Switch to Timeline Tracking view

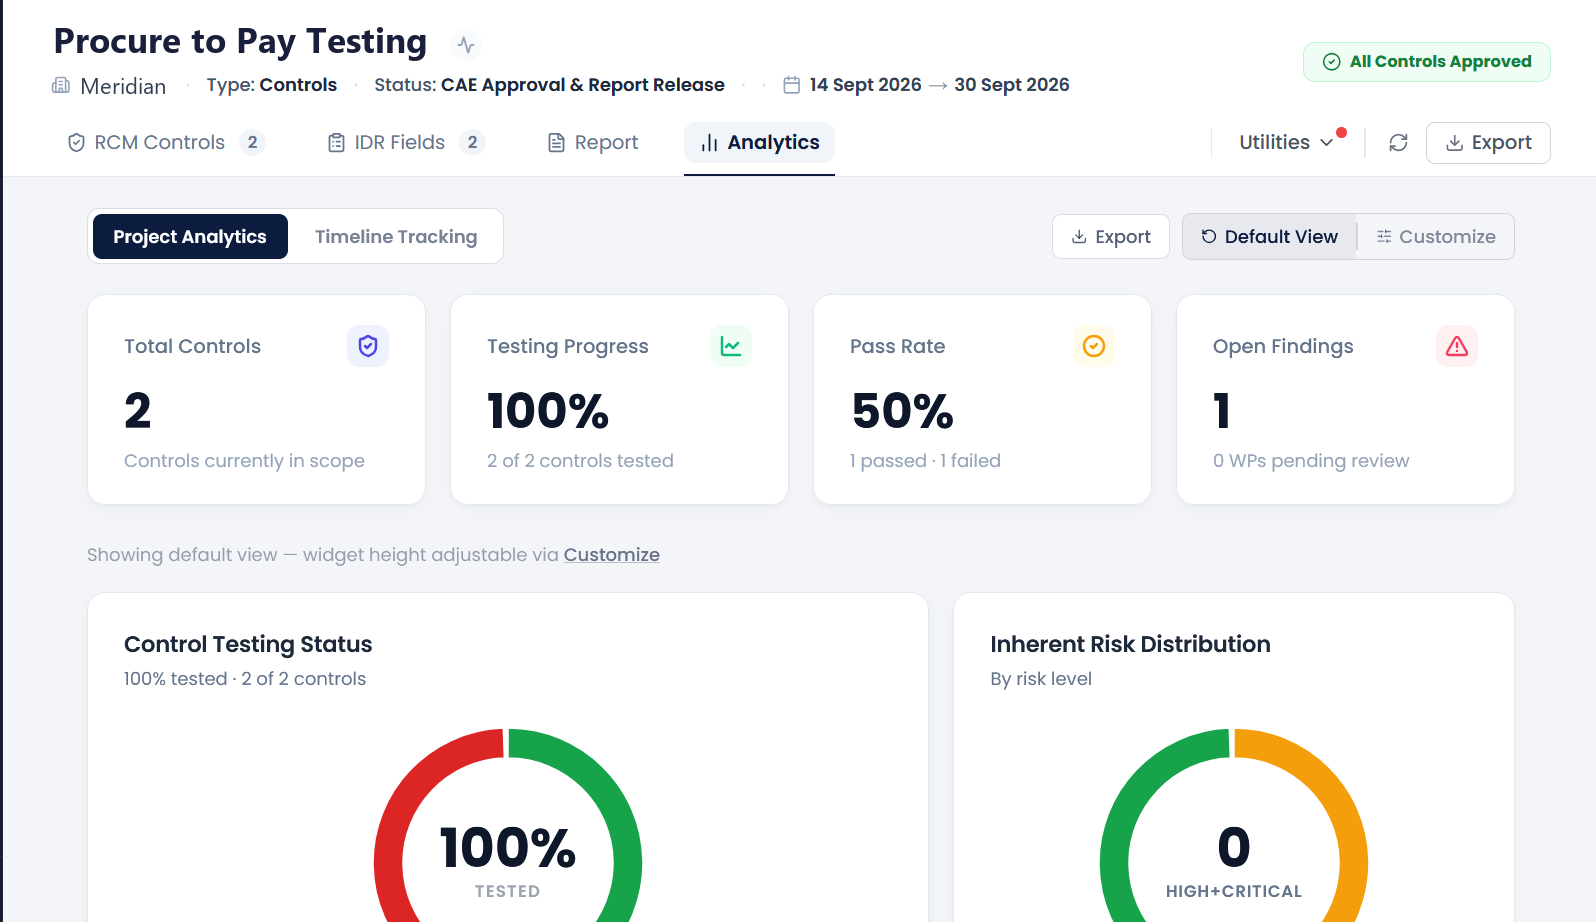[x=396, y=237]
